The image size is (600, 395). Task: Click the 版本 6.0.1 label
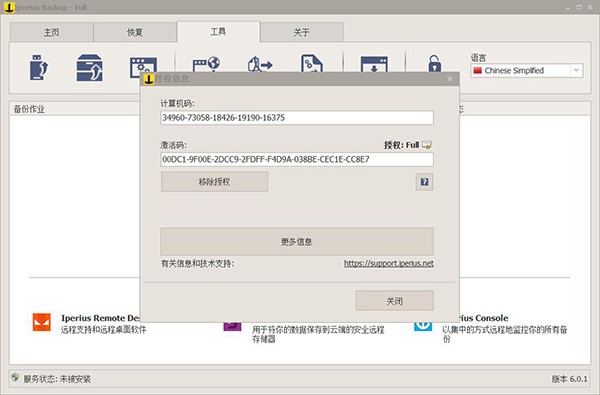pyautogui.click(x=569, y=379)
